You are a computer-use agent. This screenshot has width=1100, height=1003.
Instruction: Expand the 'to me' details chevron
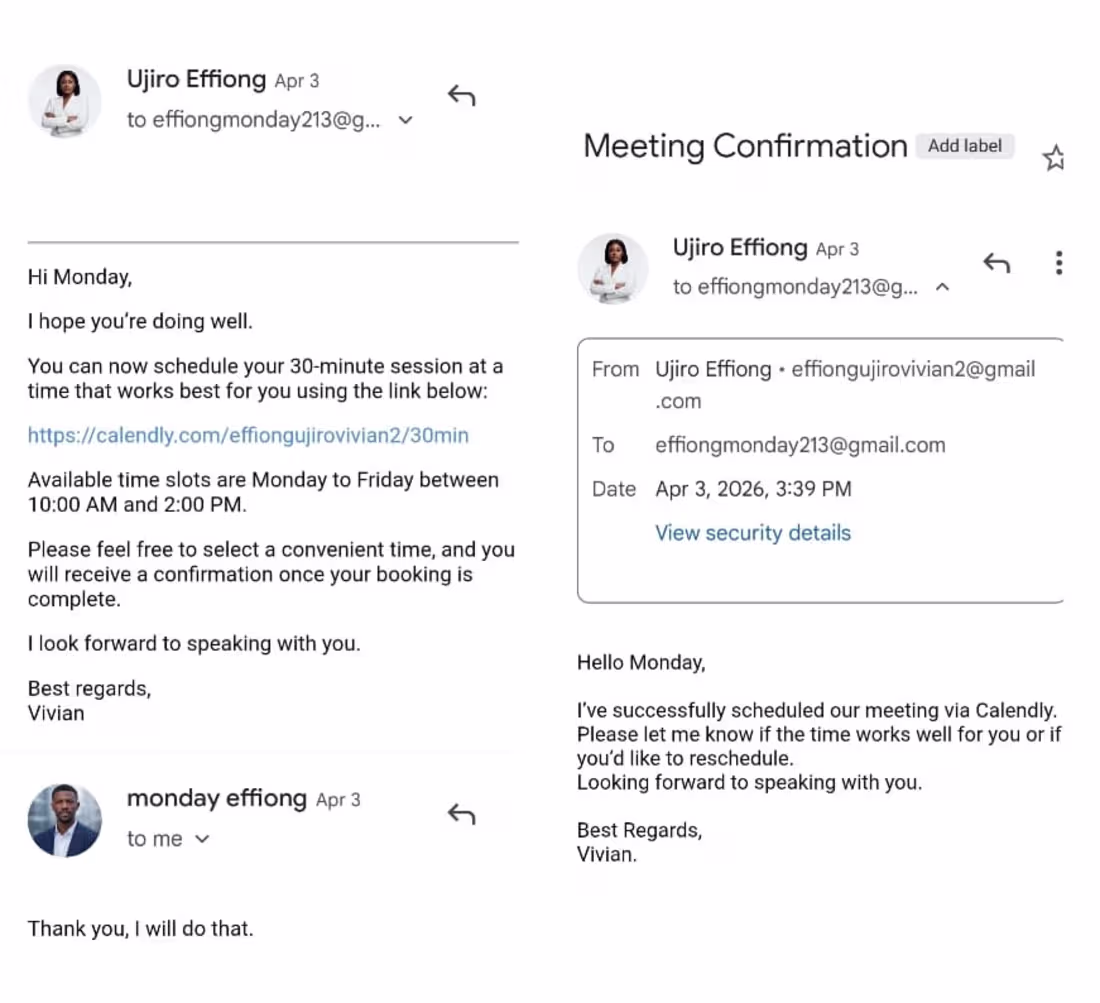pos(202,839)
